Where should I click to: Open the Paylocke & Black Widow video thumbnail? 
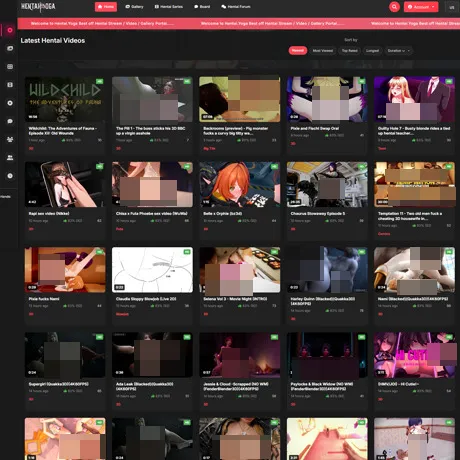327,355
